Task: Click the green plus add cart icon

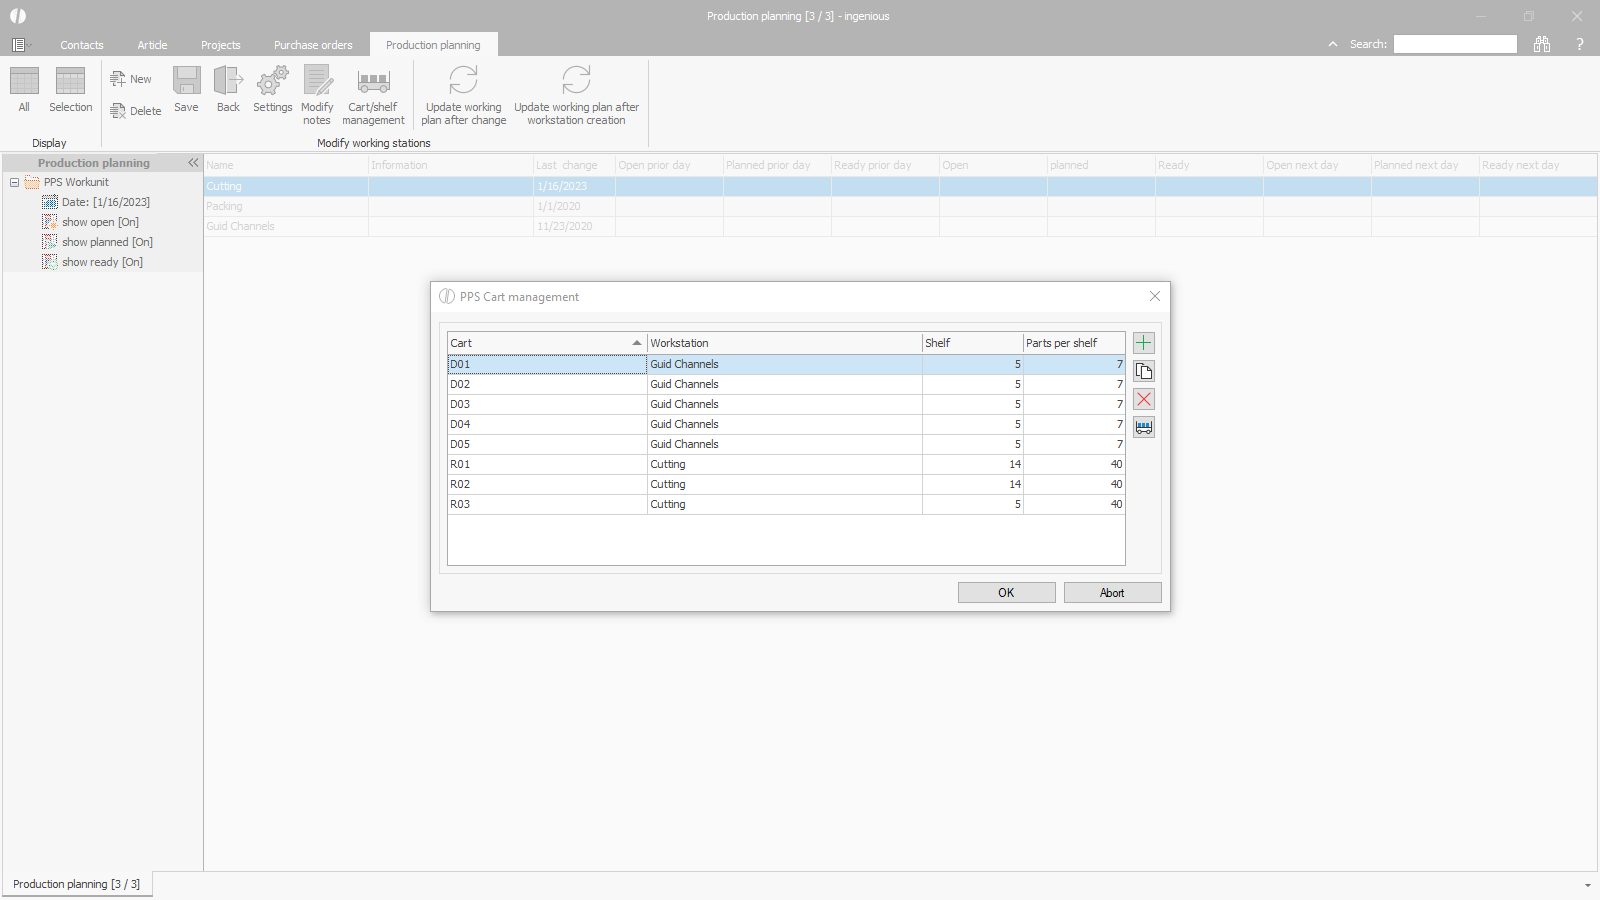Action: (x=1144, y=343)
